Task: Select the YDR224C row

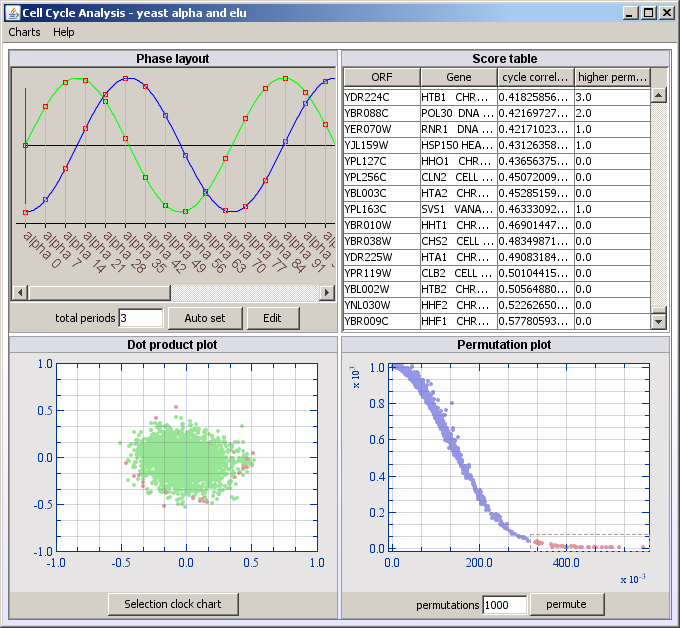Action: coord(497,97)
